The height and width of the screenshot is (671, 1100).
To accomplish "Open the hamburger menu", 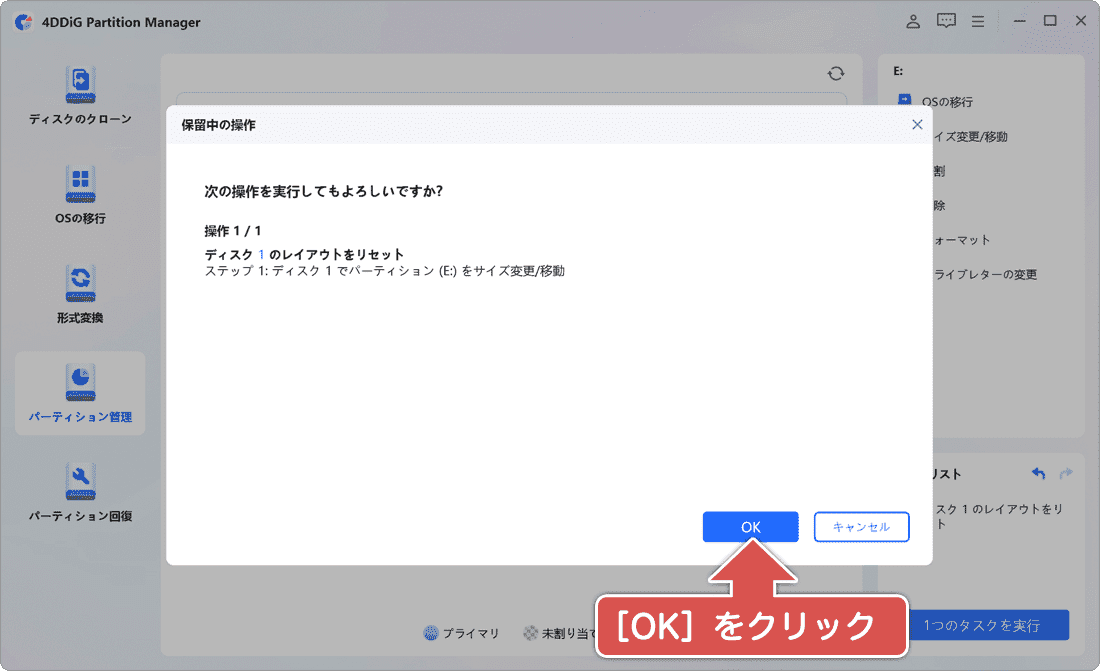I will 977,20.
